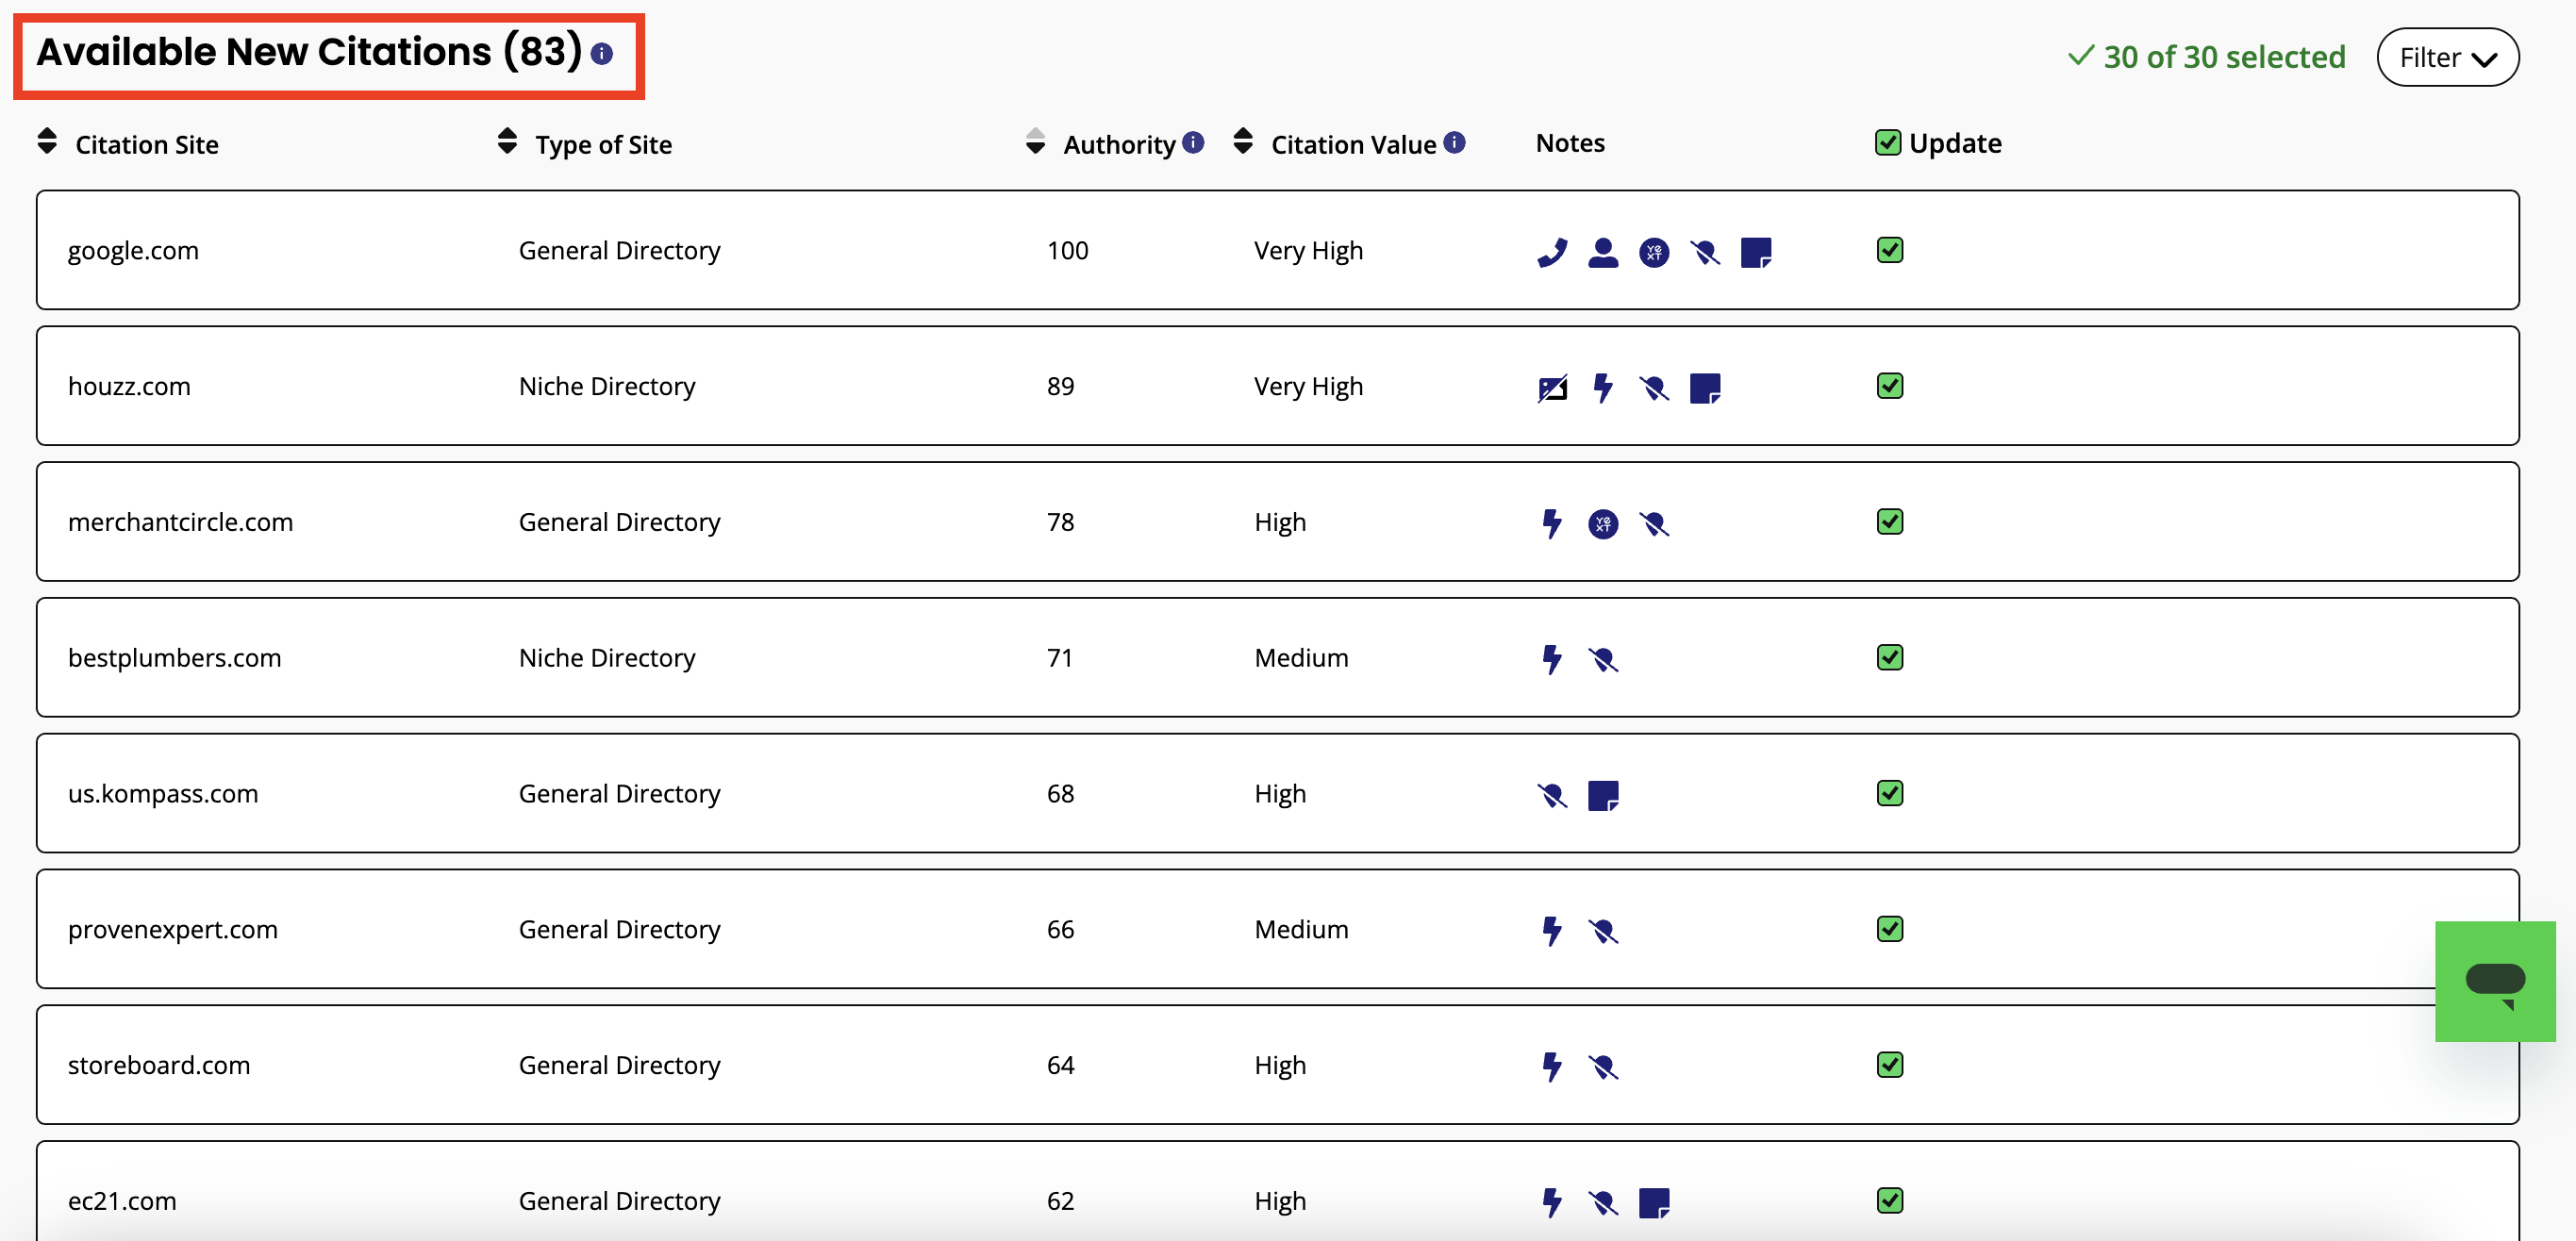The image size is (2576, 1241).
Task: Click the no-image icon in houzz.com row
Action: 1552,388
